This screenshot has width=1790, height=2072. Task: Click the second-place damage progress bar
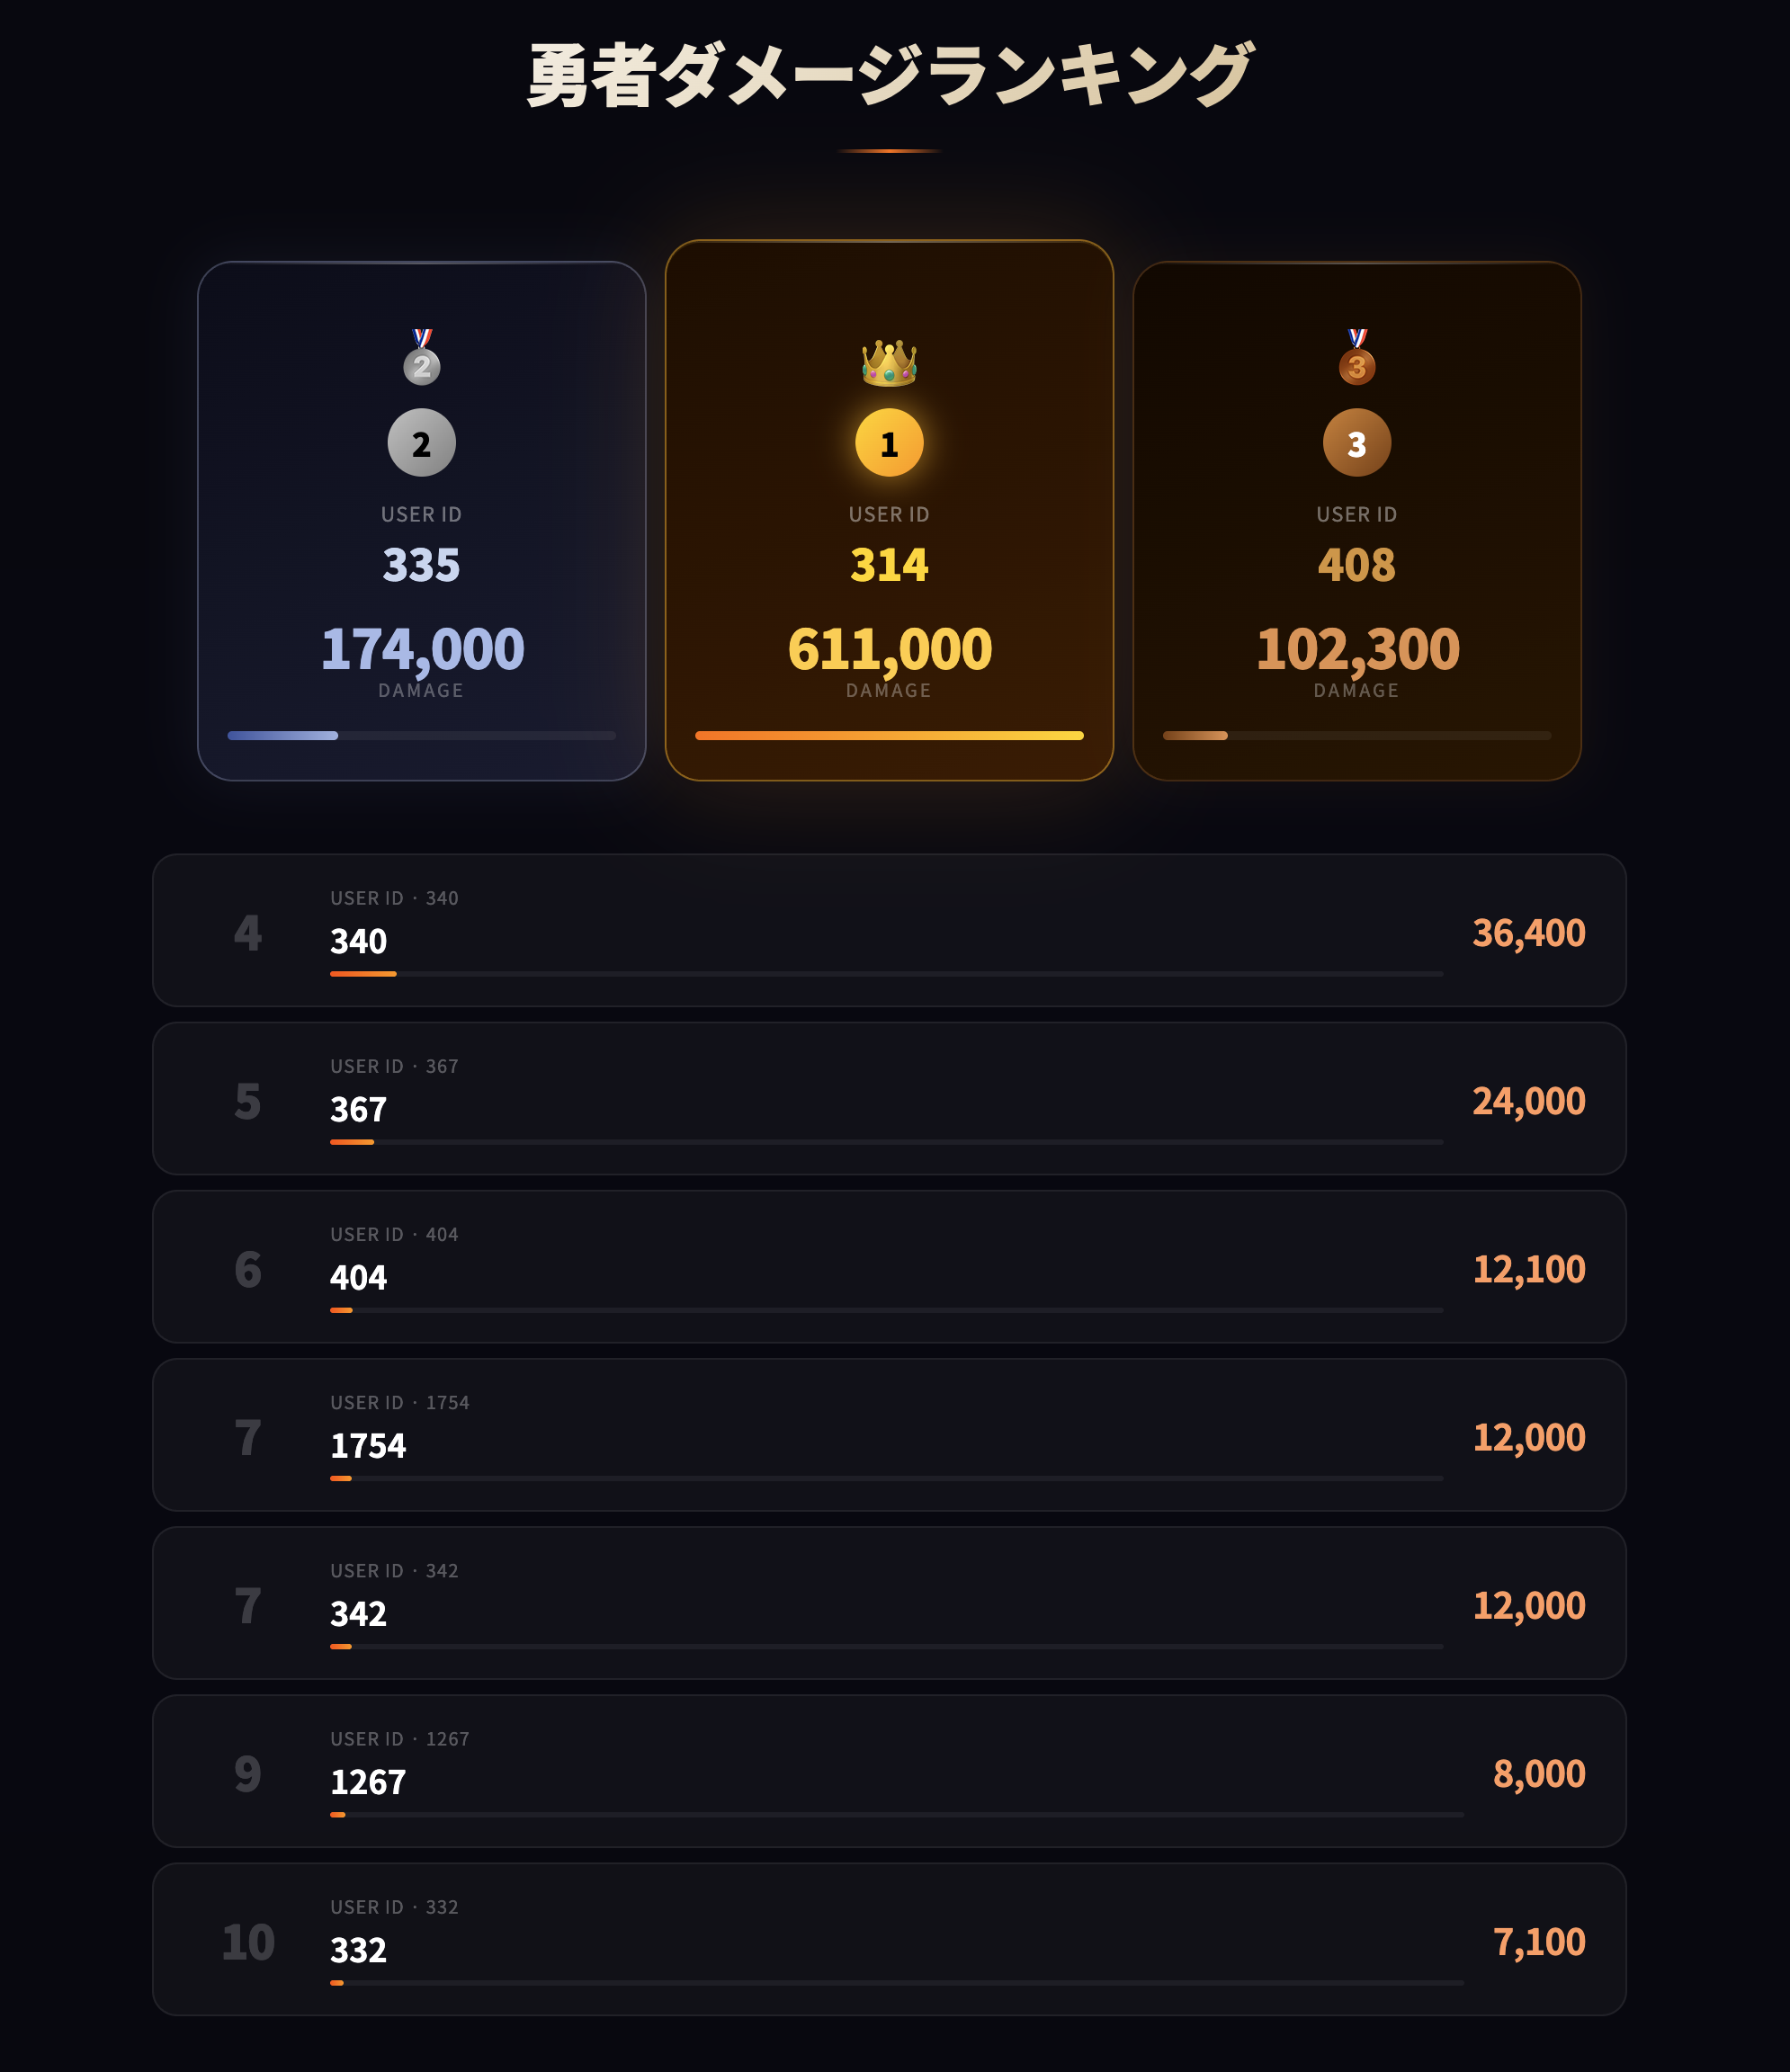[422, 736]
